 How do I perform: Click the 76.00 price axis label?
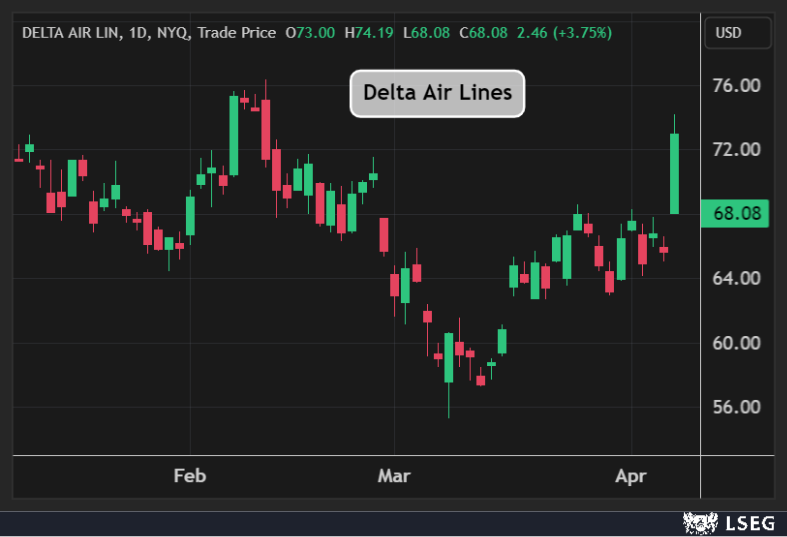pyautogui.click(x=735, y=85)
